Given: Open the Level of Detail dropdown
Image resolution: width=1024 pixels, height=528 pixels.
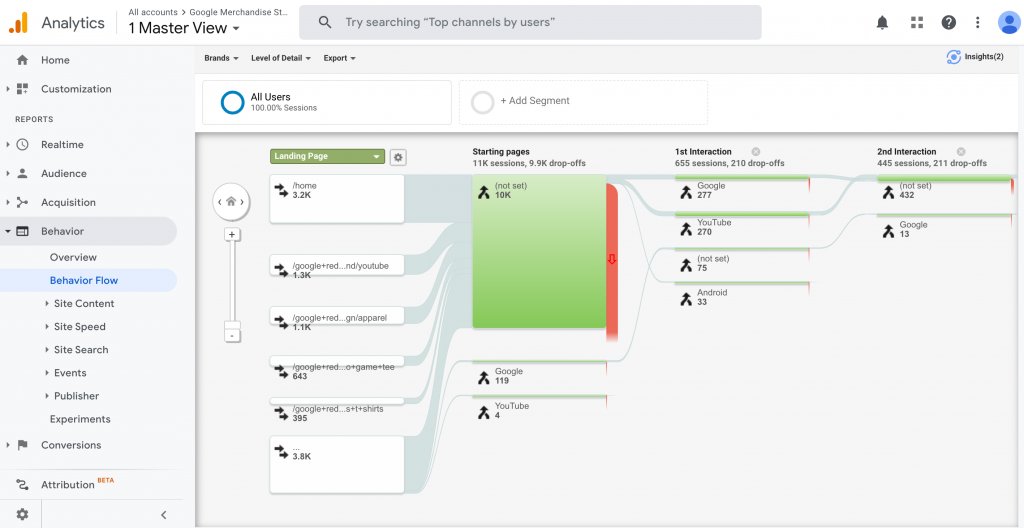Looking at the screenshot, I should point(281,58).
